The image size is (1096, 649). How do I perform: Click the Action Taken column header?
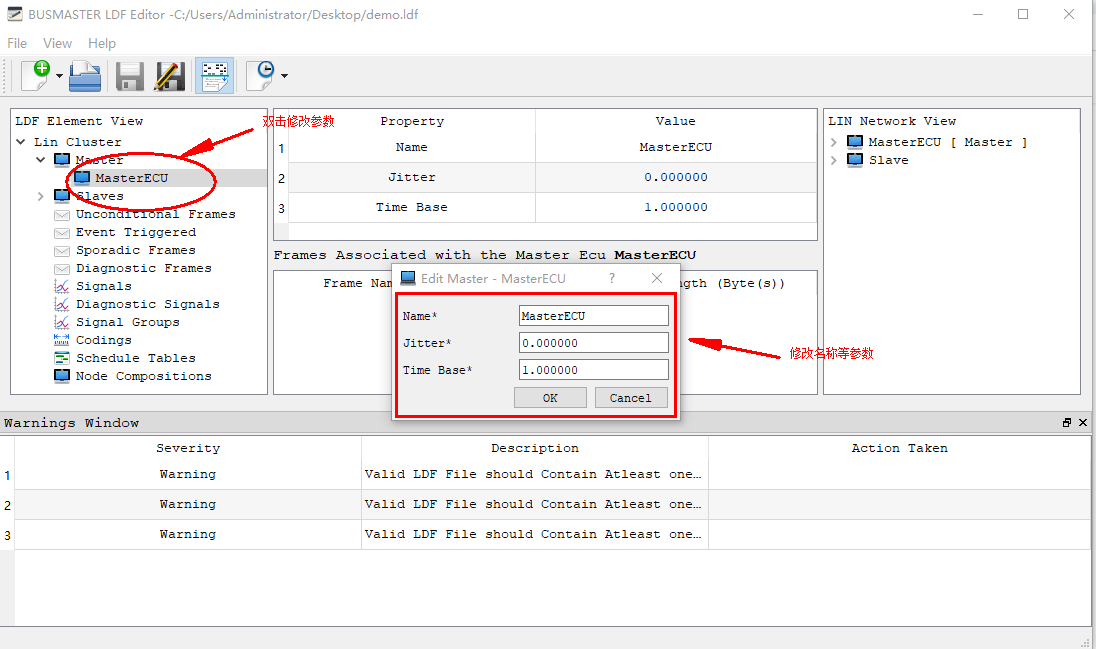900,448
